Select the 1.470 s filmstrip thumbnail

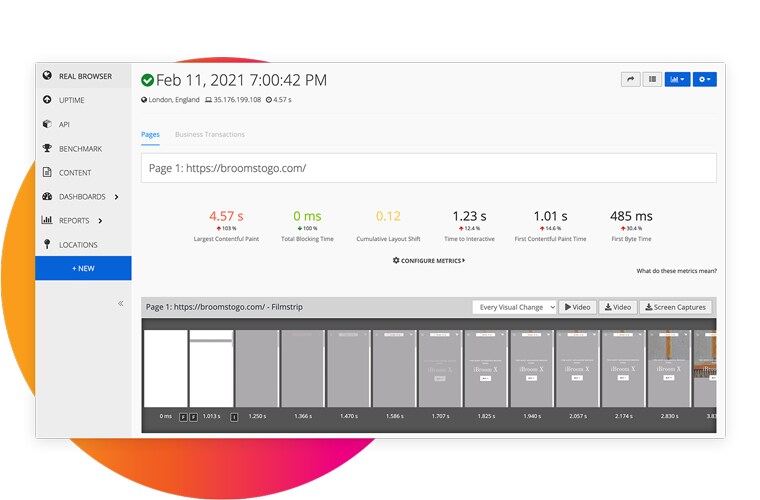click(x=348, y=368)
